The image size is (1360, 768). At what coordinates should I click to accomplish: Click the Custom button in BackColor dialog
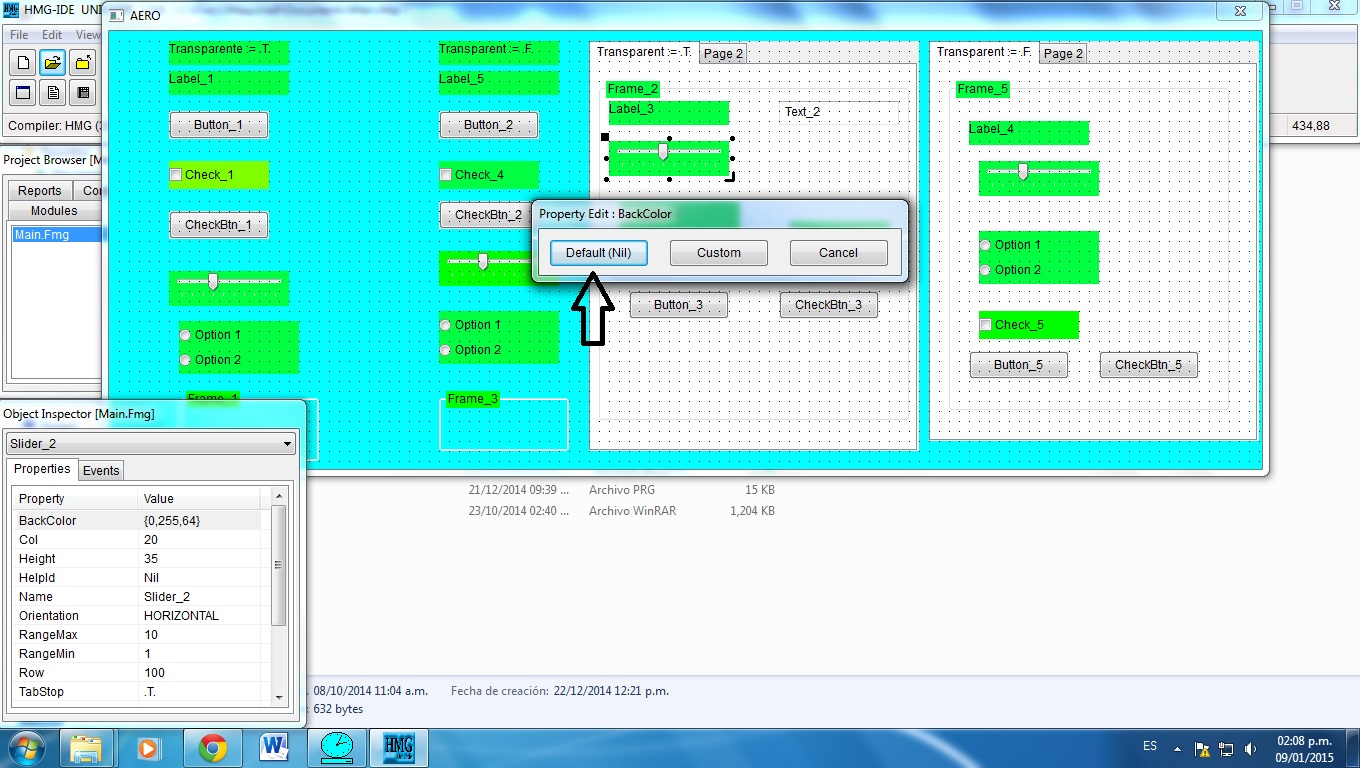pos(719,253)
